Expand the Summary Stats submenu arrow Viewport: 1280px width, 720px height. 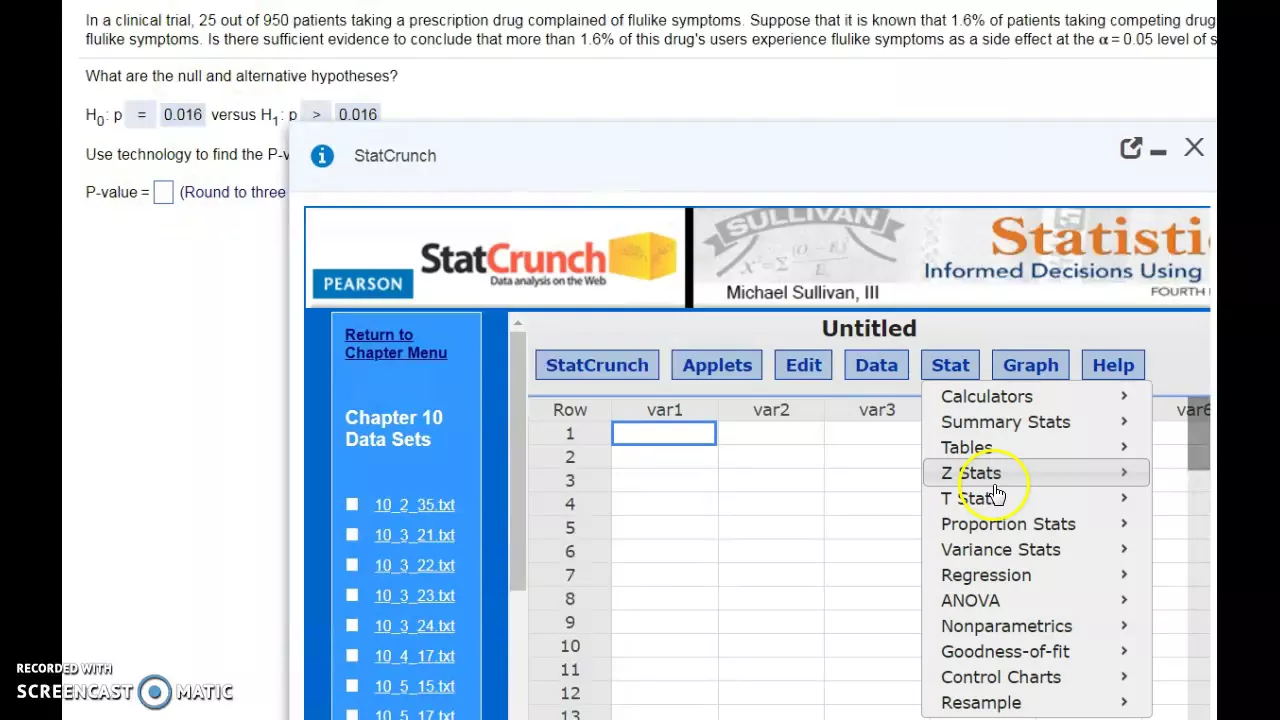(1124, 422)
